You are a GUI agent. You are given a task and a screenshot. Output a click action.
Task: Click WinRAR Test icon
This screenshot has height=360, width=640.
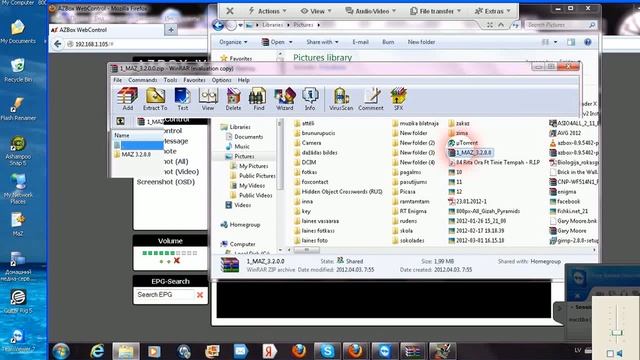(182, 98)
